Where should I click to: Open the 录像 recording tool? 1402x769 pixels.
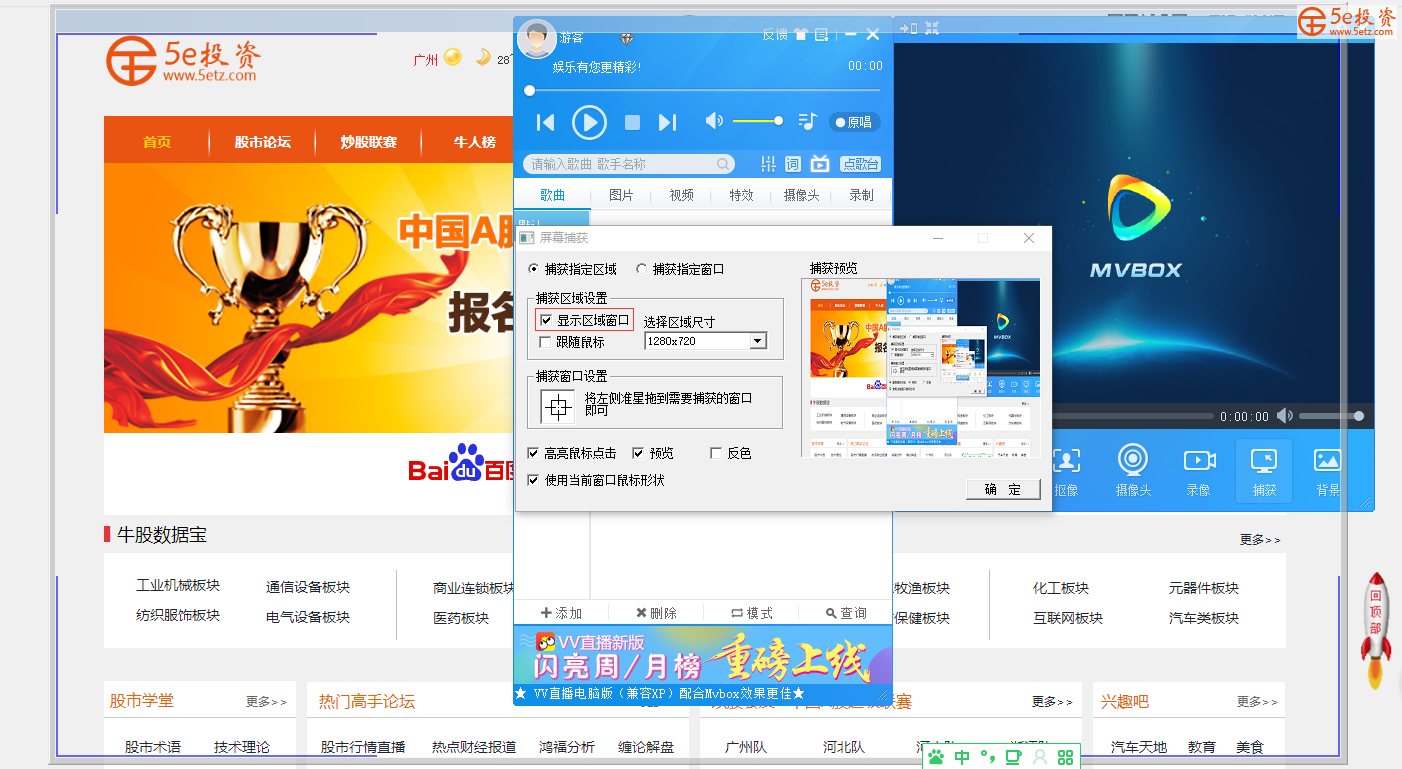(x=1199, y=470)
